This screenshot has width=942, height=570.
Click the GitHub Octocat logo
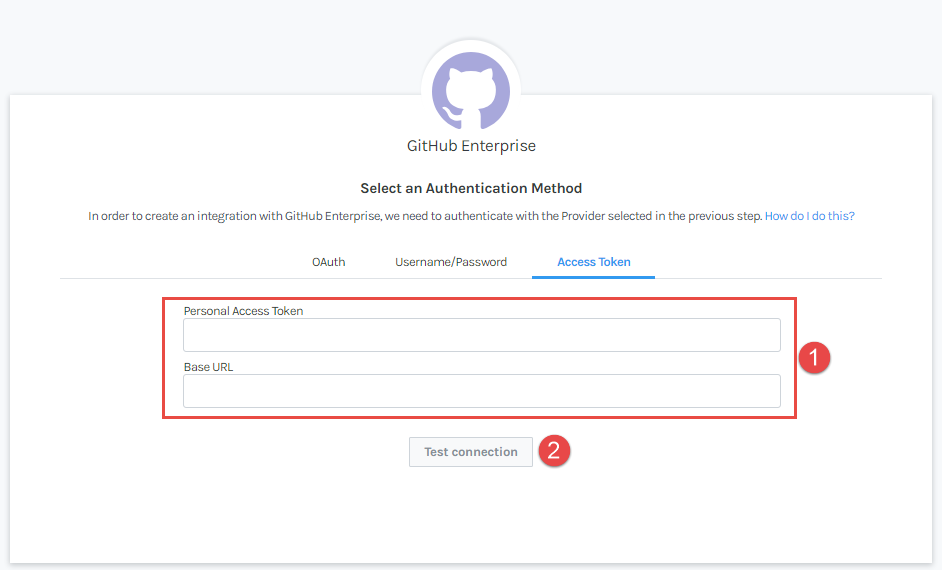pyautogui.click(x=471, y=91)
